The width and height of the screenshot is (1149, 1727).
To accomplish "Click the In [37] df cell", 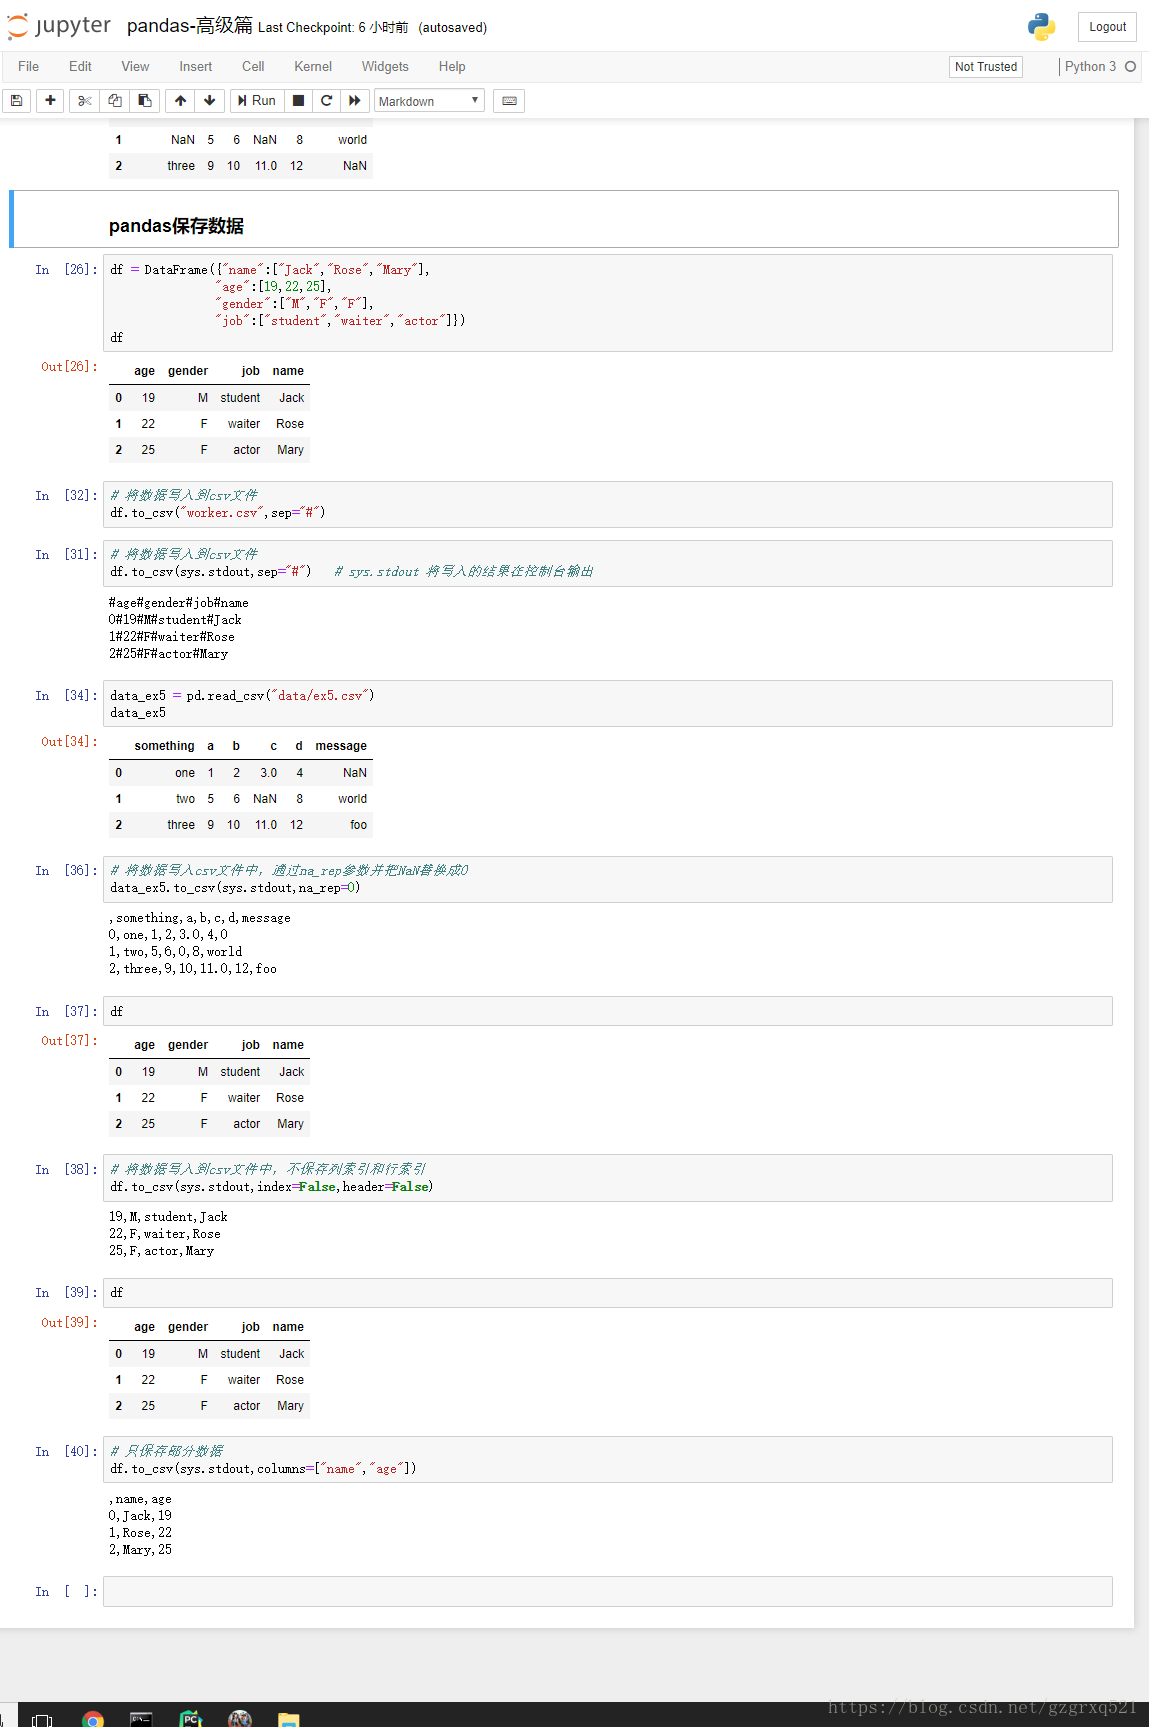I will pyautogui.click(x=608, y=1011).
